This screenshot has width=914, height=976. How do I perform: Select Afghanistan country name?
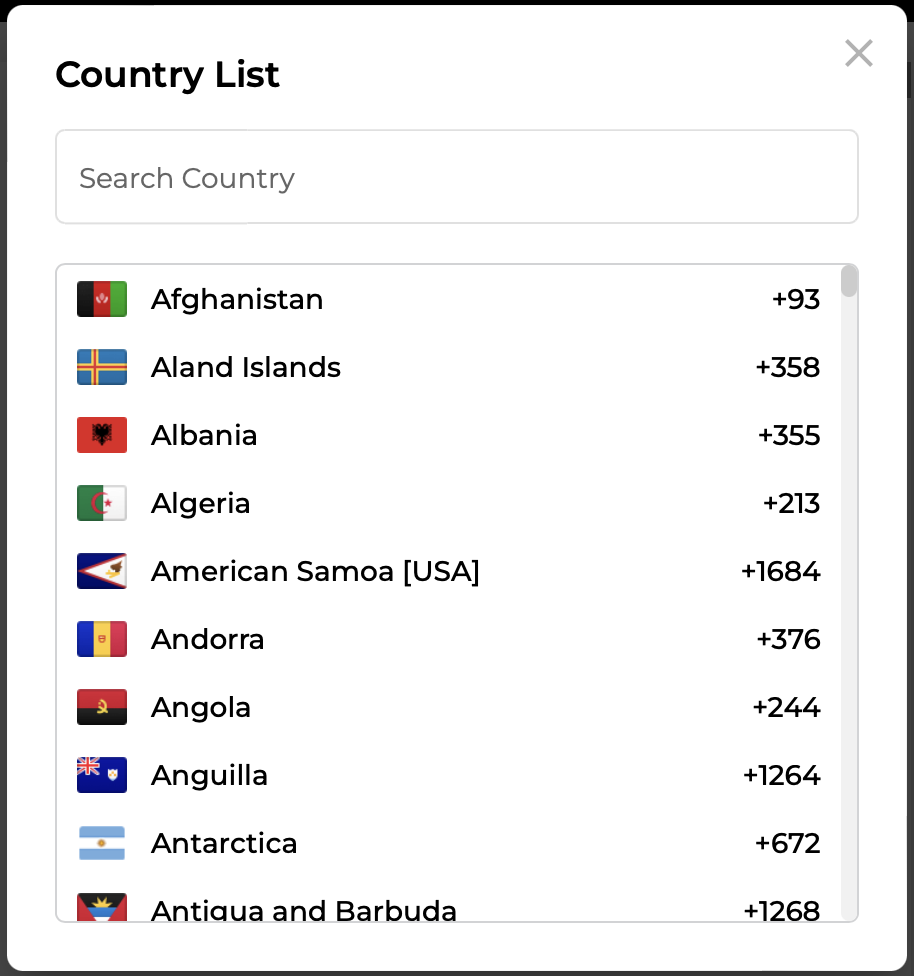237,299
